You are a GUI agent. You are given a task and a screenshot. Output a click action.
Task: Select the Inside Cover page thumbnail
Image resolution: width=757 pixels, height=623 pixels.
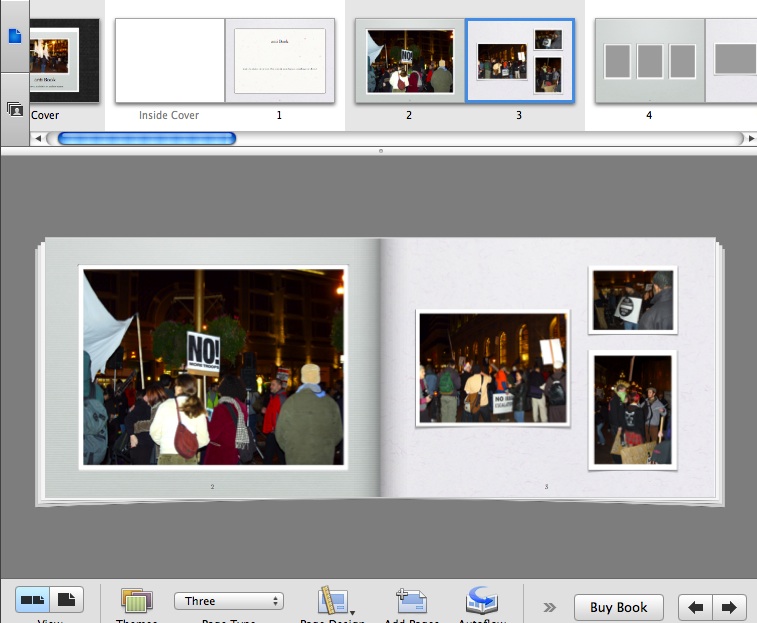(x=170, y=60)
